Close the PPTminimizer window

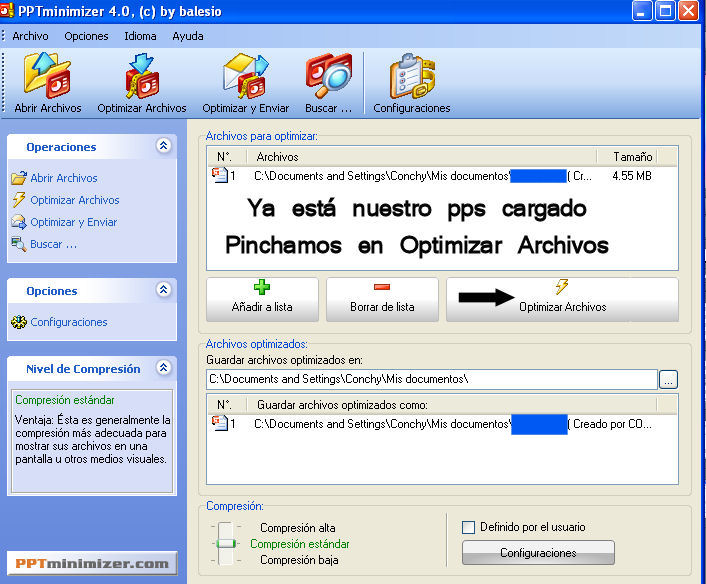[688, 11]
